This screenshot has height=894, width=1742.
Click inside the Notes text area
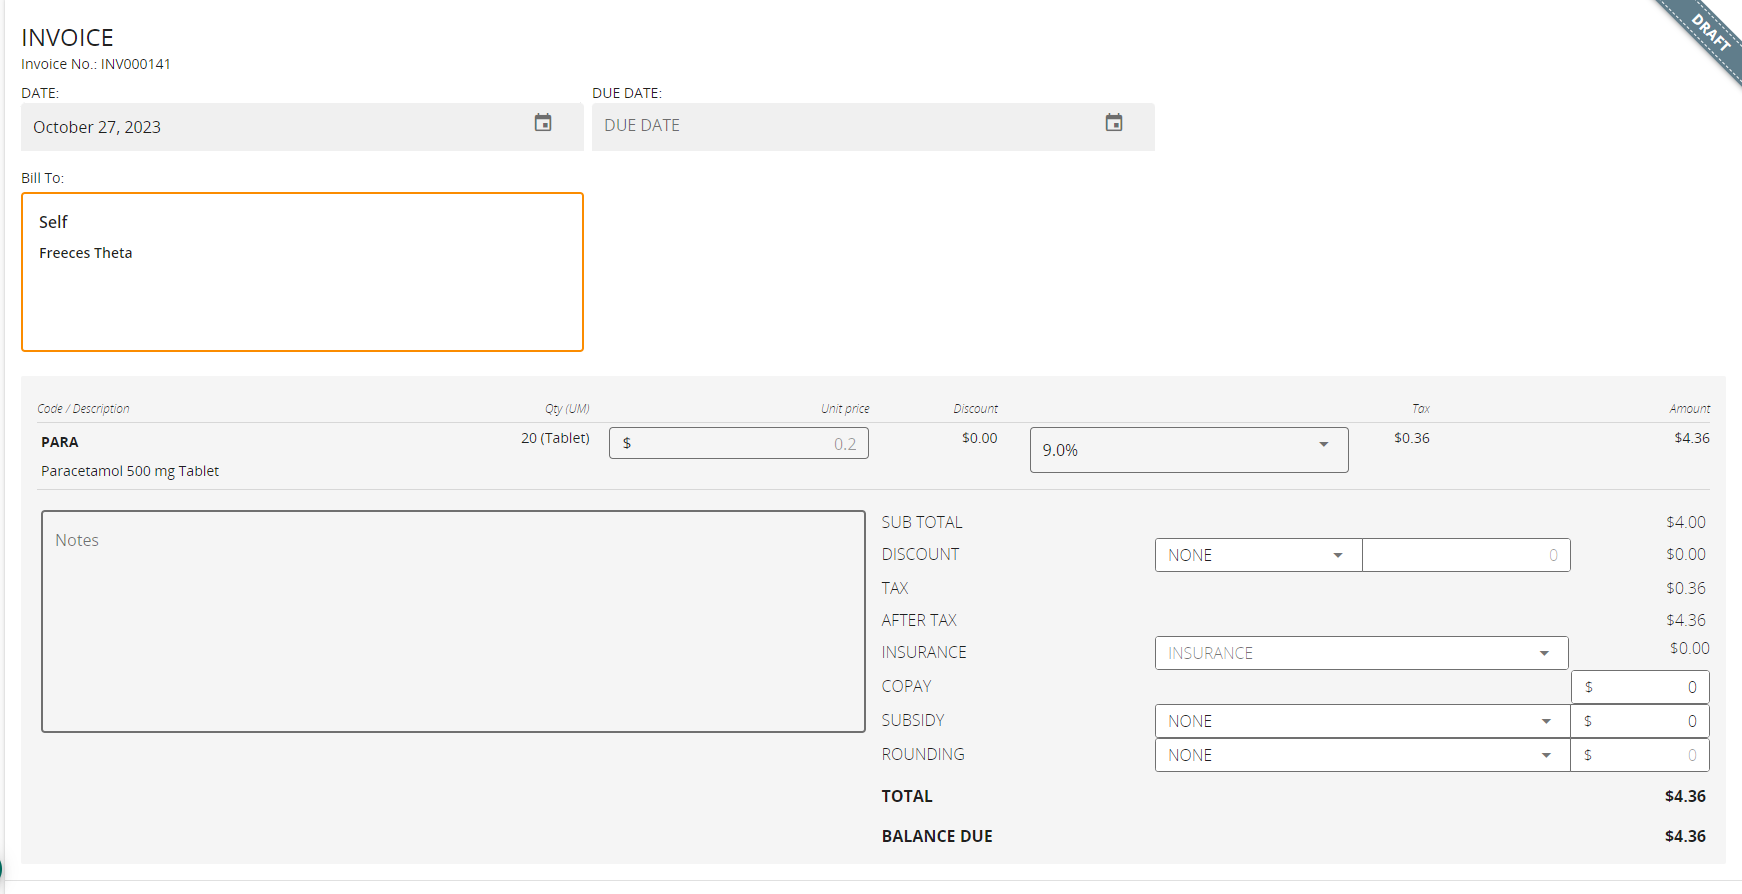pos(453,621)
